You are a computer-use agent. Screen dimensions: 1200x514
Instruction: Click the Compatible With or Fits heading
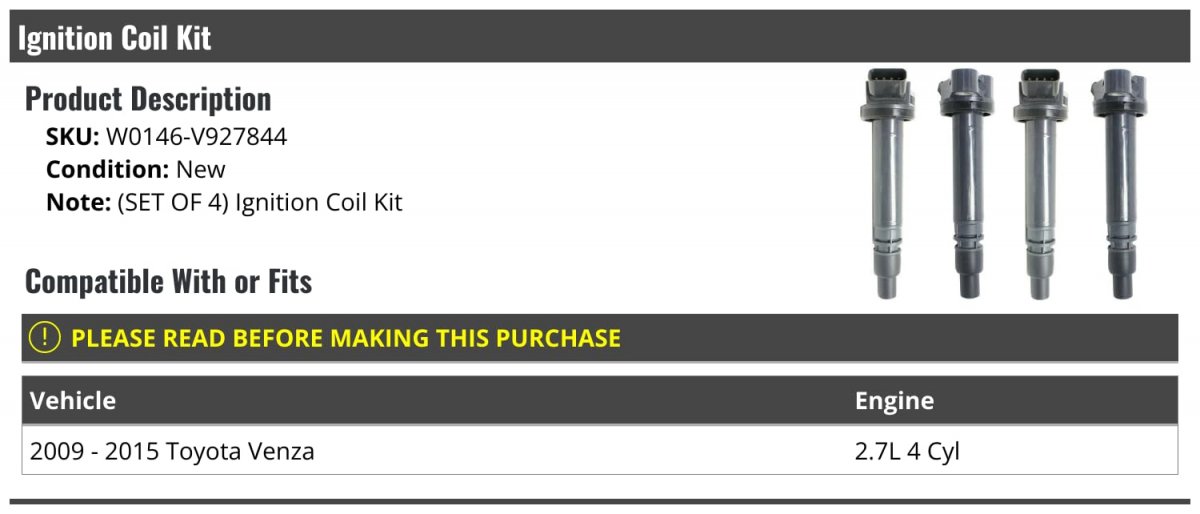point(168,282)
